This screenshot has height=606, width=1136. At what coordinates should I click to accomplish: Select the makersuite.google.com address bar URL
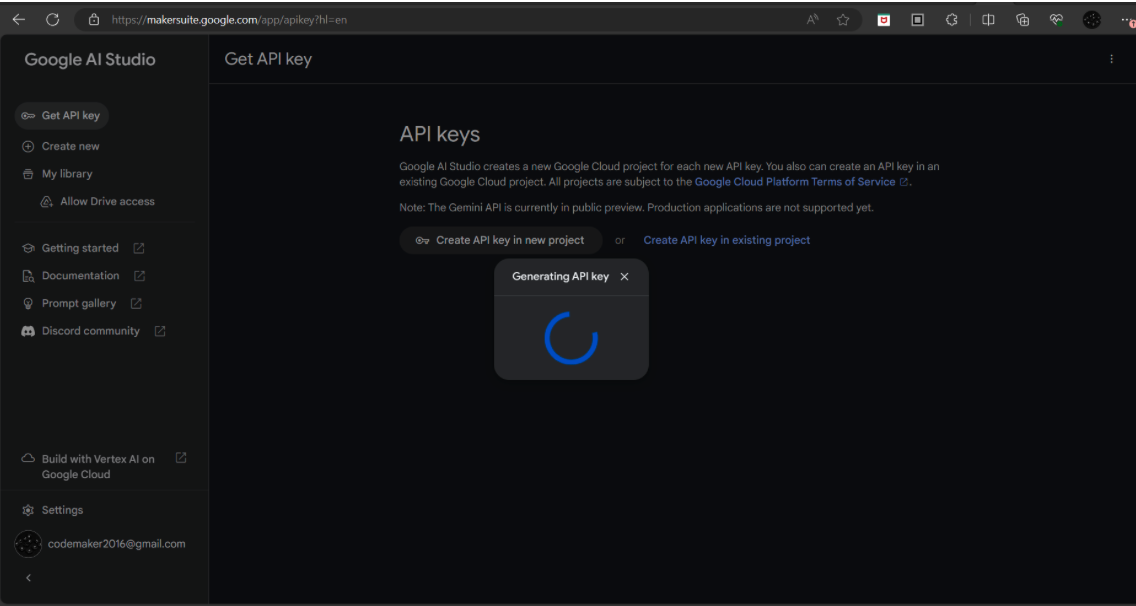229,20
